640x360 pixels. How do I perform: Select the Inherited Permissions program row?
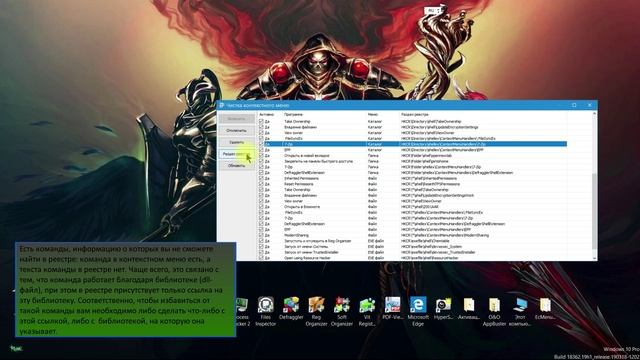412,178
